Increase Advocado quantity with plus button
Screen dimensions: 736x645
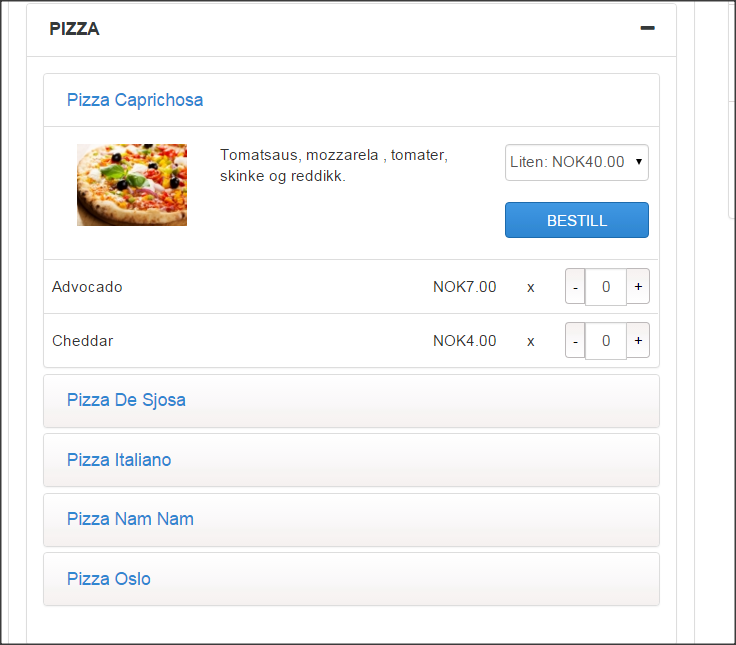(x=638, y=286)
